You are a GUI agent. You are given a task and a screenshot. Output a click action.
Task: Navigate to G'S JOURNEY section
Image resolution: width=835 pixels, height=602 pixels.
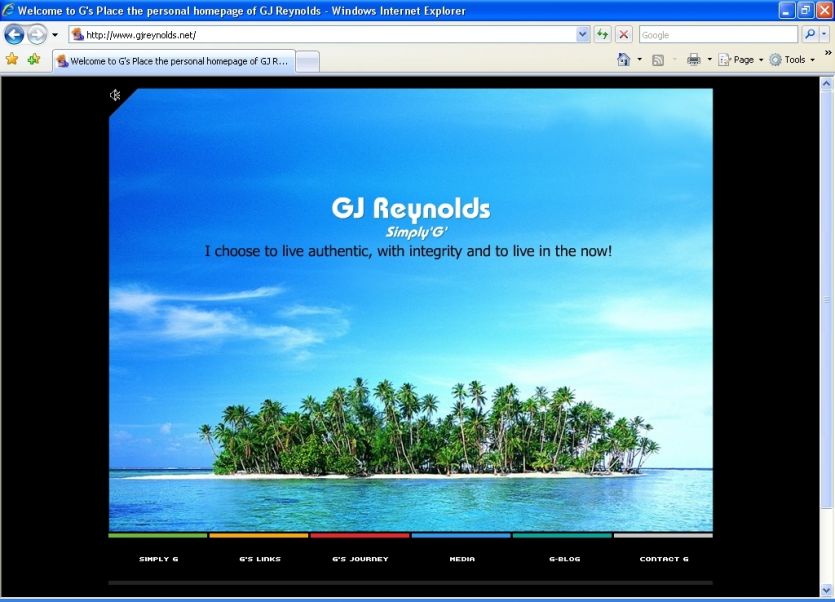(360, 559)
